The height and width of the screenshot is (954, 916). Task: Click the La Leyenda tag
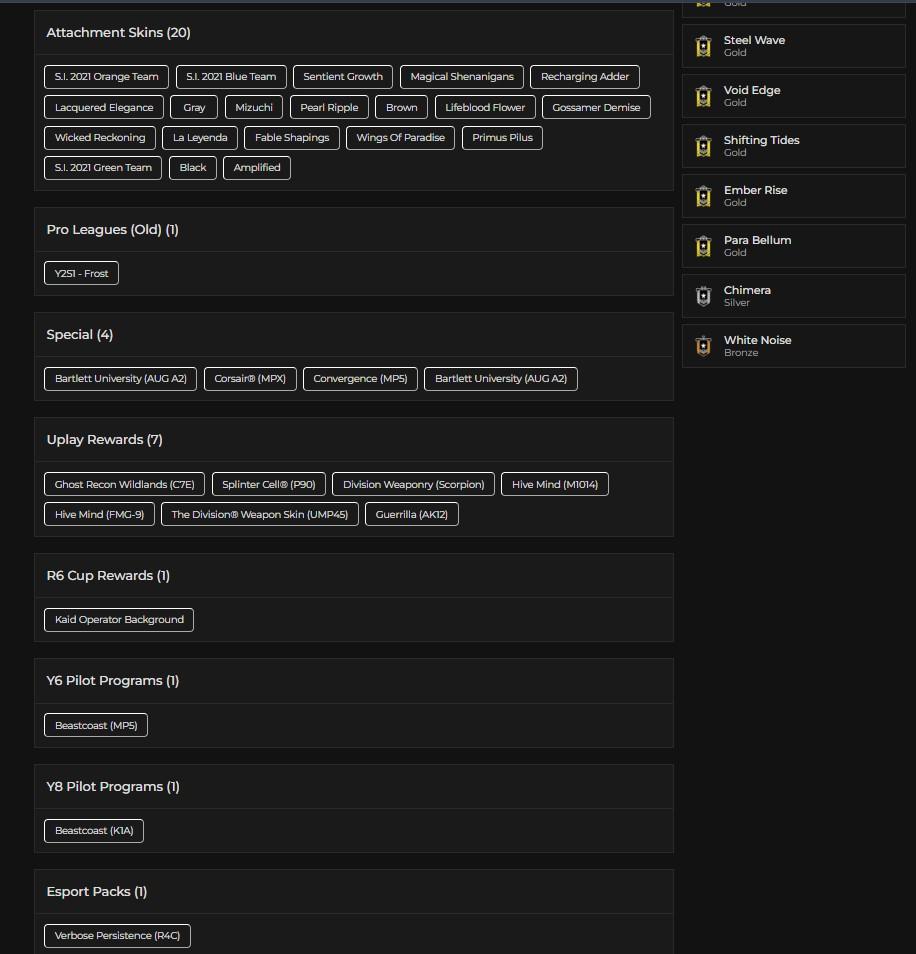200,138
